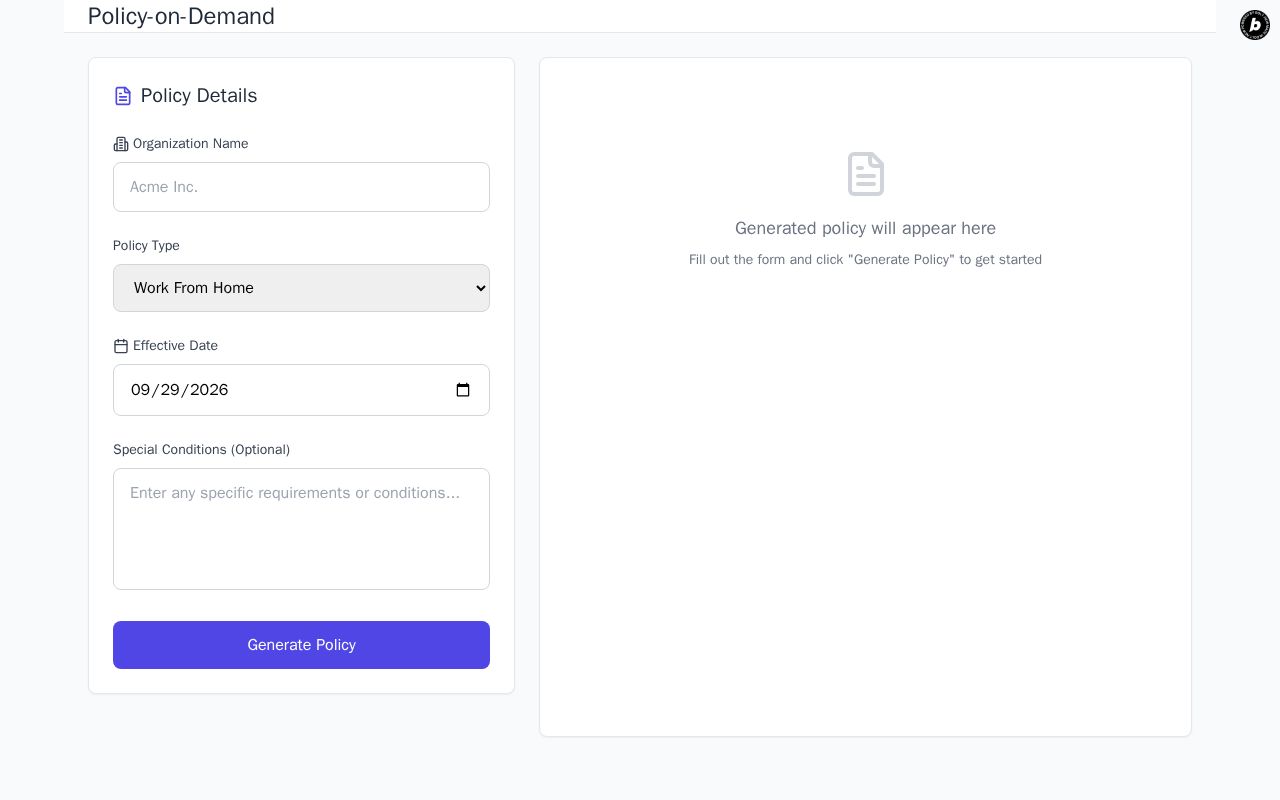This screenshot has height=800, width=1280.
Task: Click the Generate Policy button
Action: coord(301,645)
